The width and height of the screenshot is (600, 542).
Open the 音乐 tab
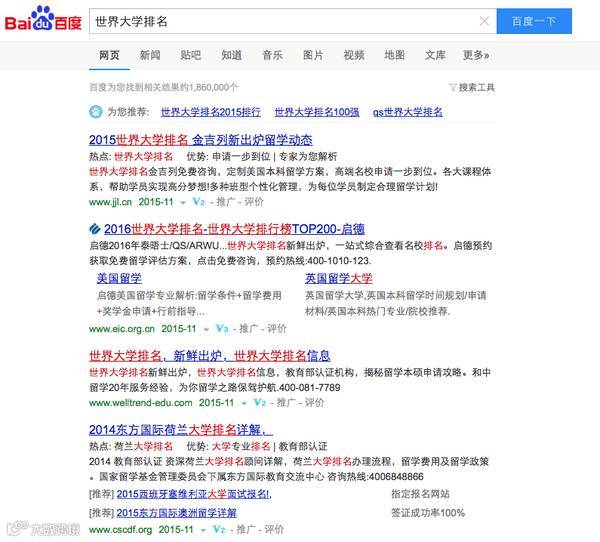click(x=272, y=55)
